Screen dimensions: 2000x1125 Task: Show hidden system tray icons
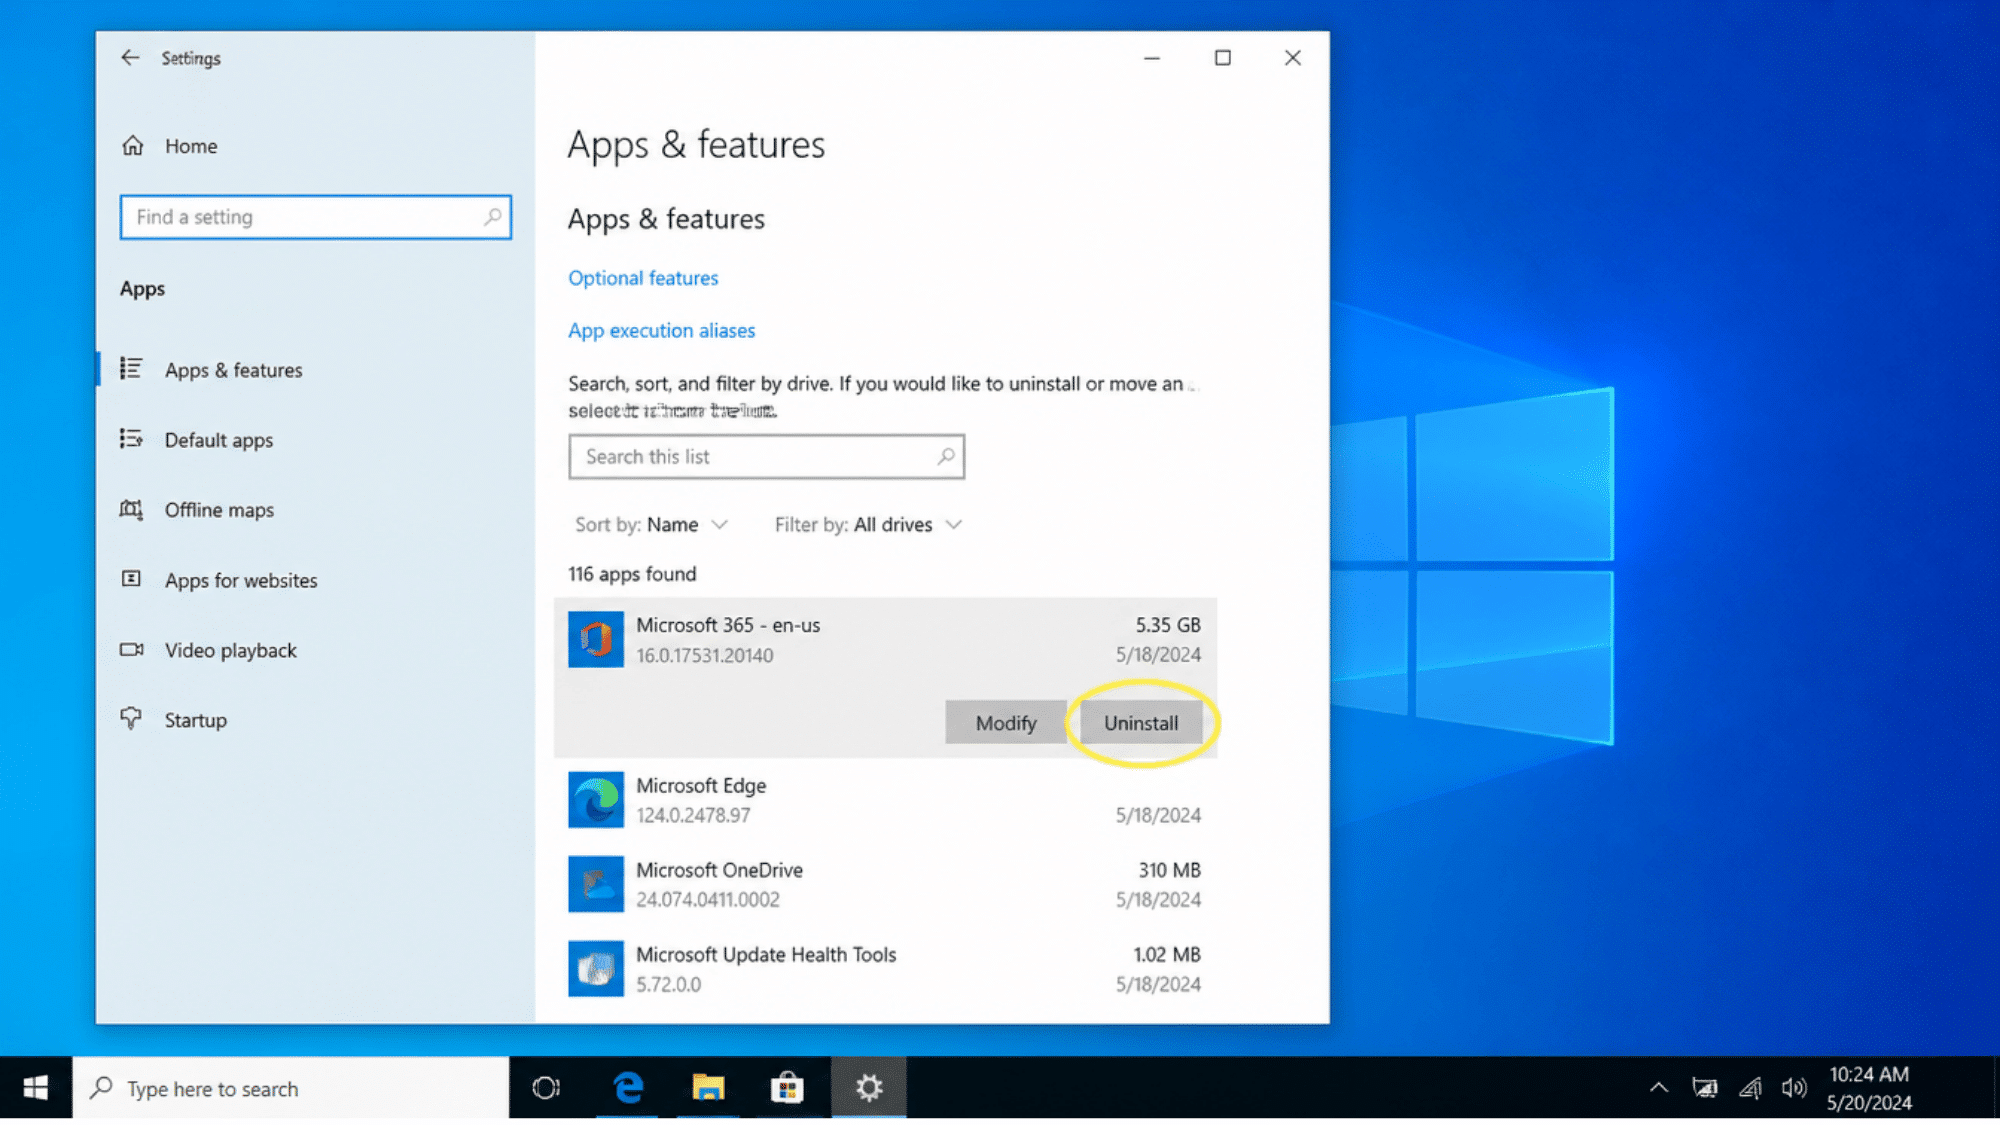(1659, 1088)
